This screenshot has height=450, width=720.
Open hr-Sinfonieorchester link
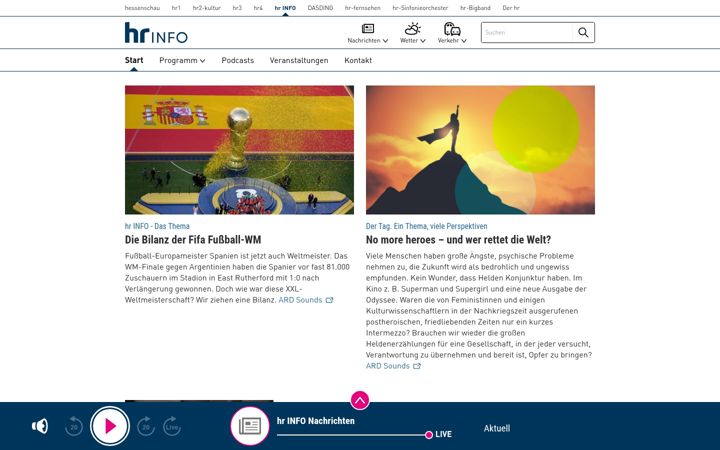click(420, 8)
